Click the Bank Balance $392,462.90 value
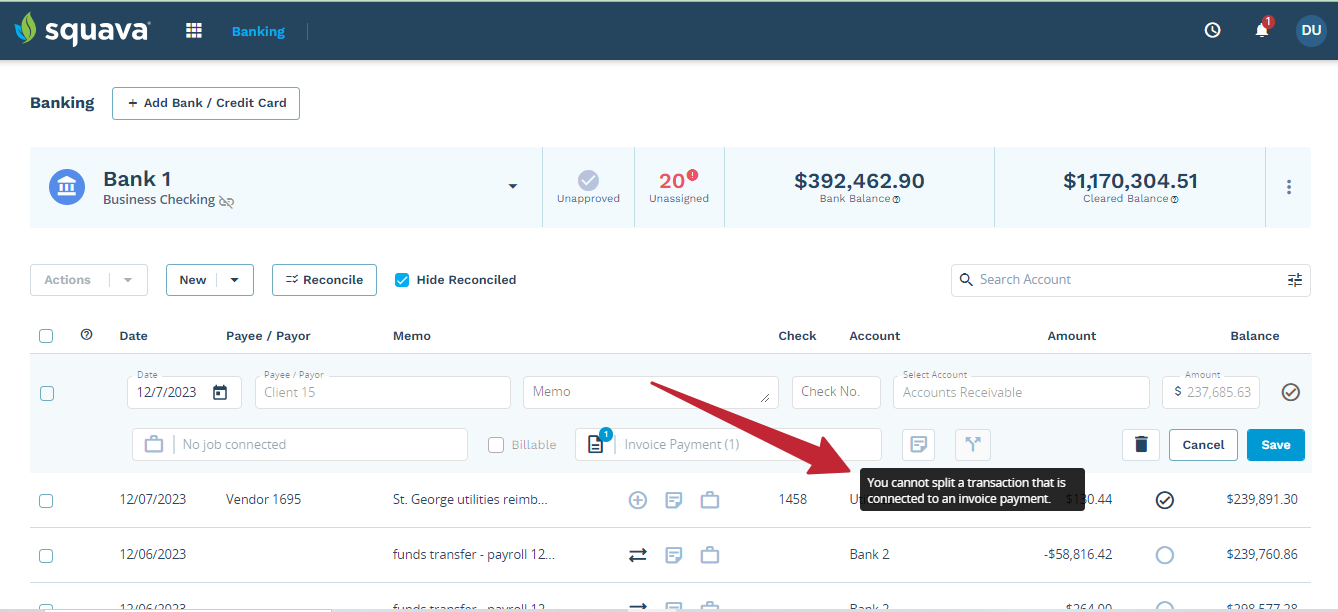This screenshot has width=1338, height=612. coord(859,181)
